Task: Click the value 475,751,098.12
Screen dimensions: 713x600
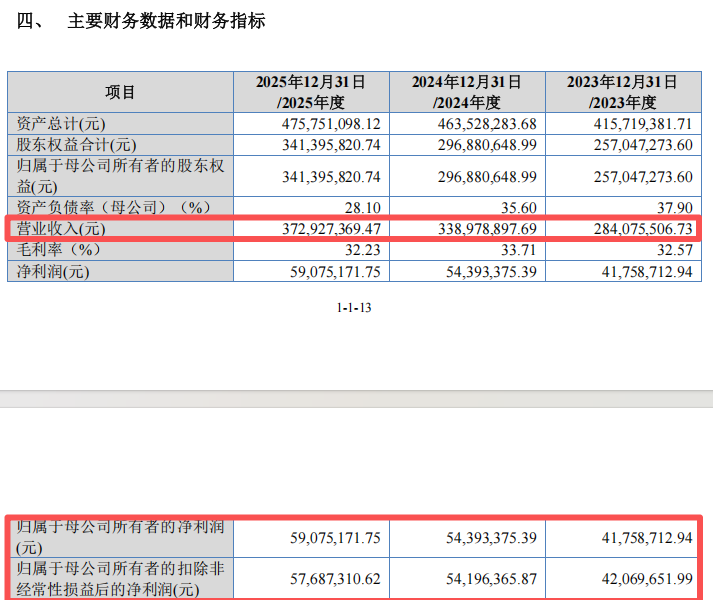Action: 331,124
